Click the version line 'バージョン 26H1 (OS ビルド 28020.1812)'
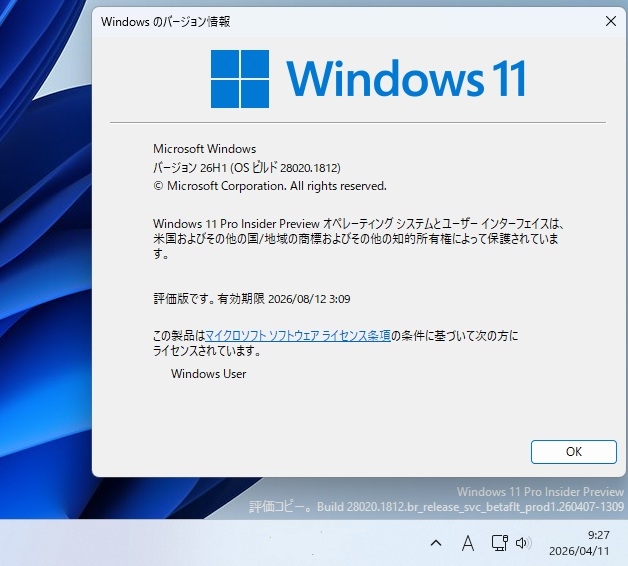The height and width of the screenshot is (566, 628). click(247, 167)
